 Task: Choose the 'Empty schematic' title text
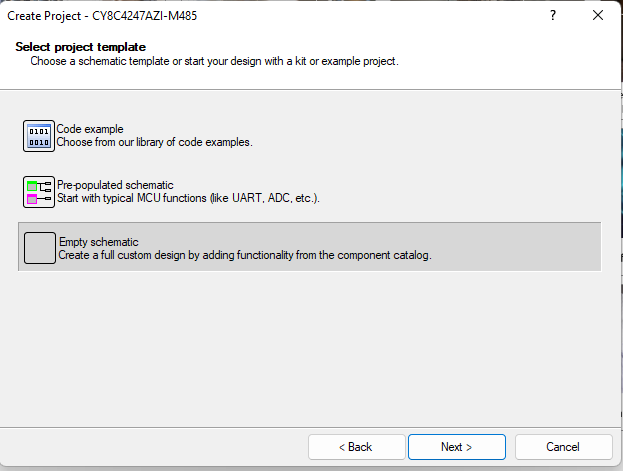(99, 242)
